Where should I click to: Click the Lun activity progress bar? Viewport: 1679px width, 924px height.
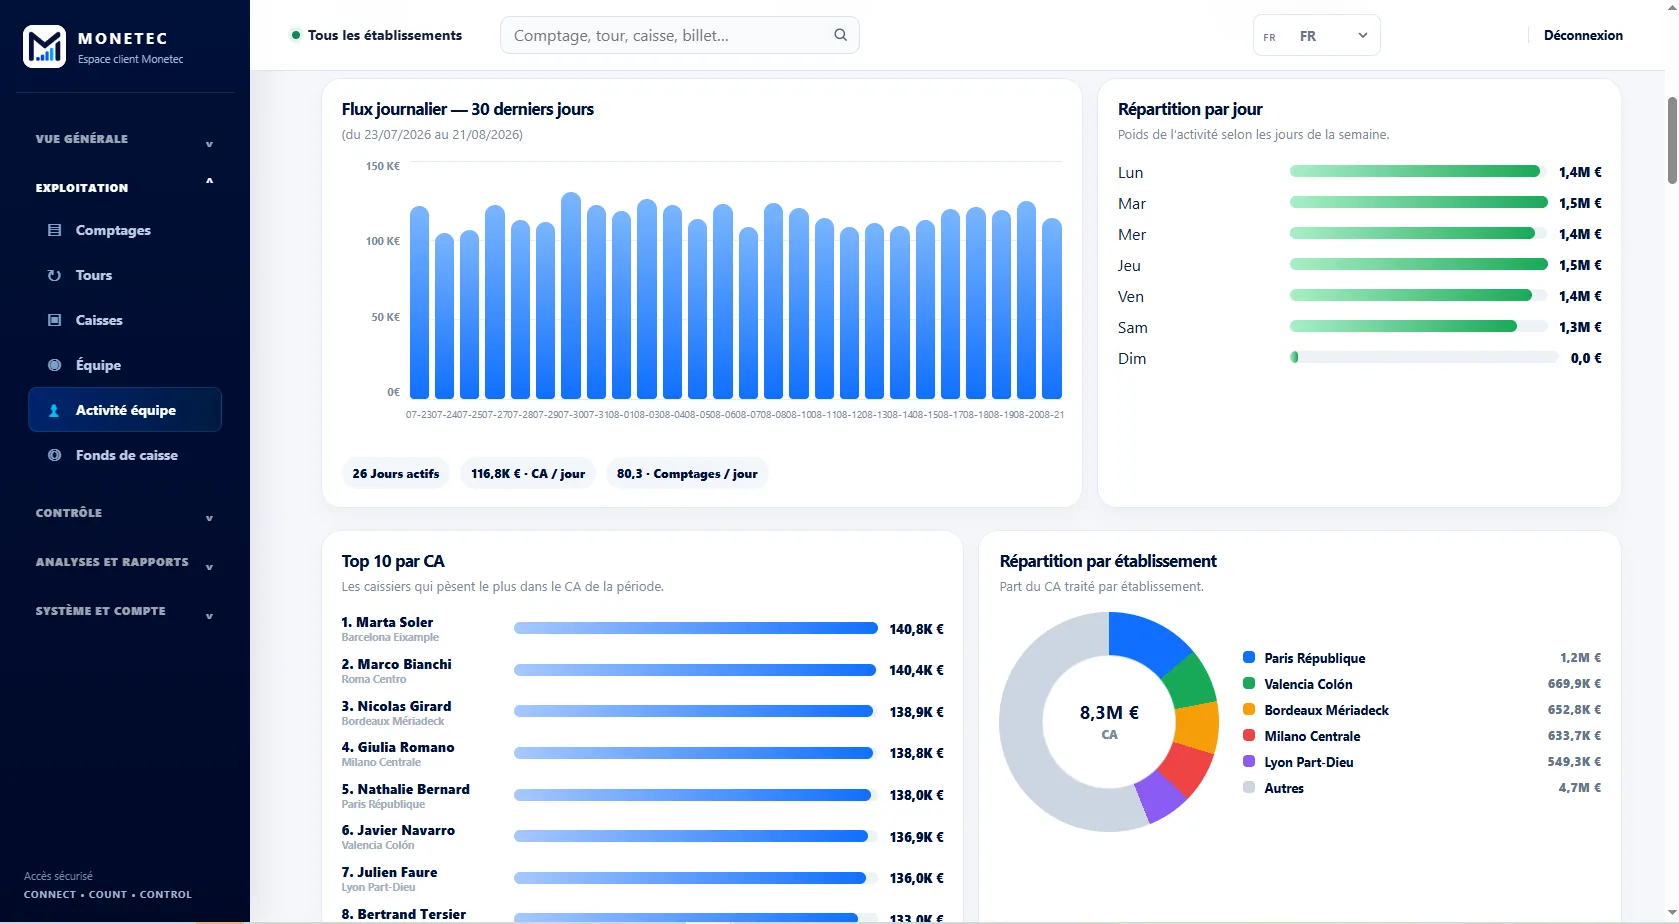(1419, 172)
